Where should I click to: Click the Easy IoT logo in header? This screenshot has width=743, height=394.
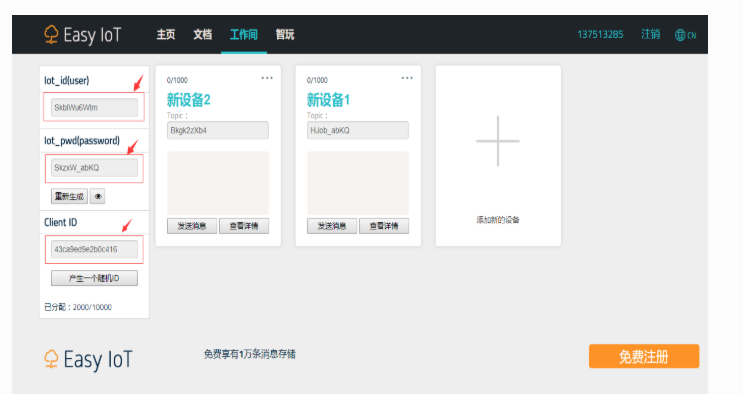point(83,35)
